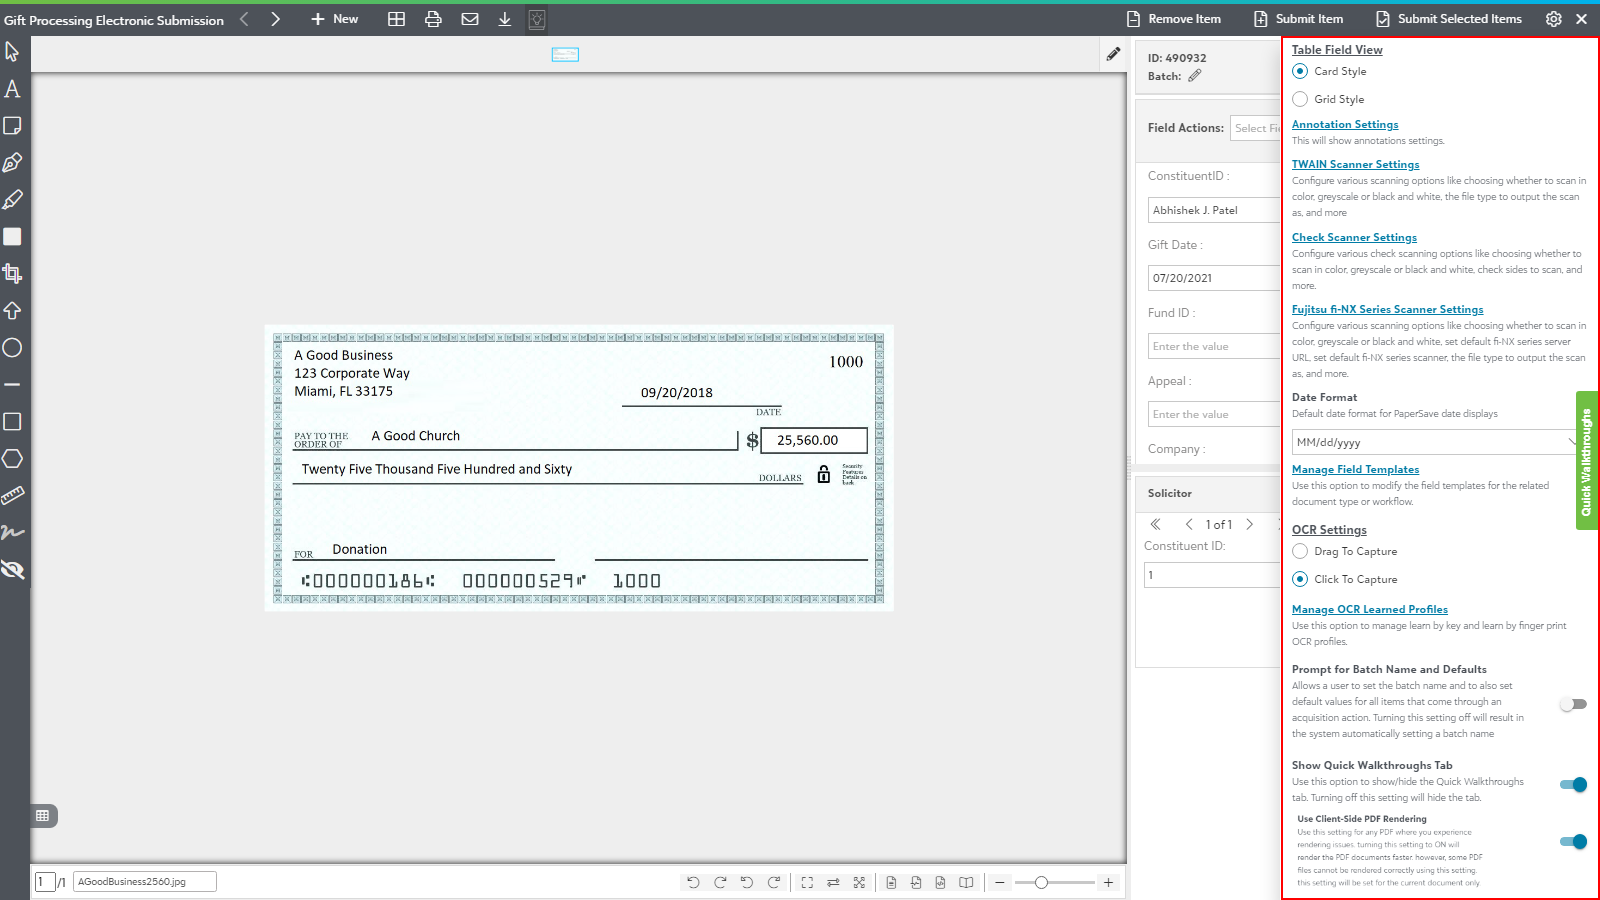Select the sticky note tool

click(x=12, y=126)
